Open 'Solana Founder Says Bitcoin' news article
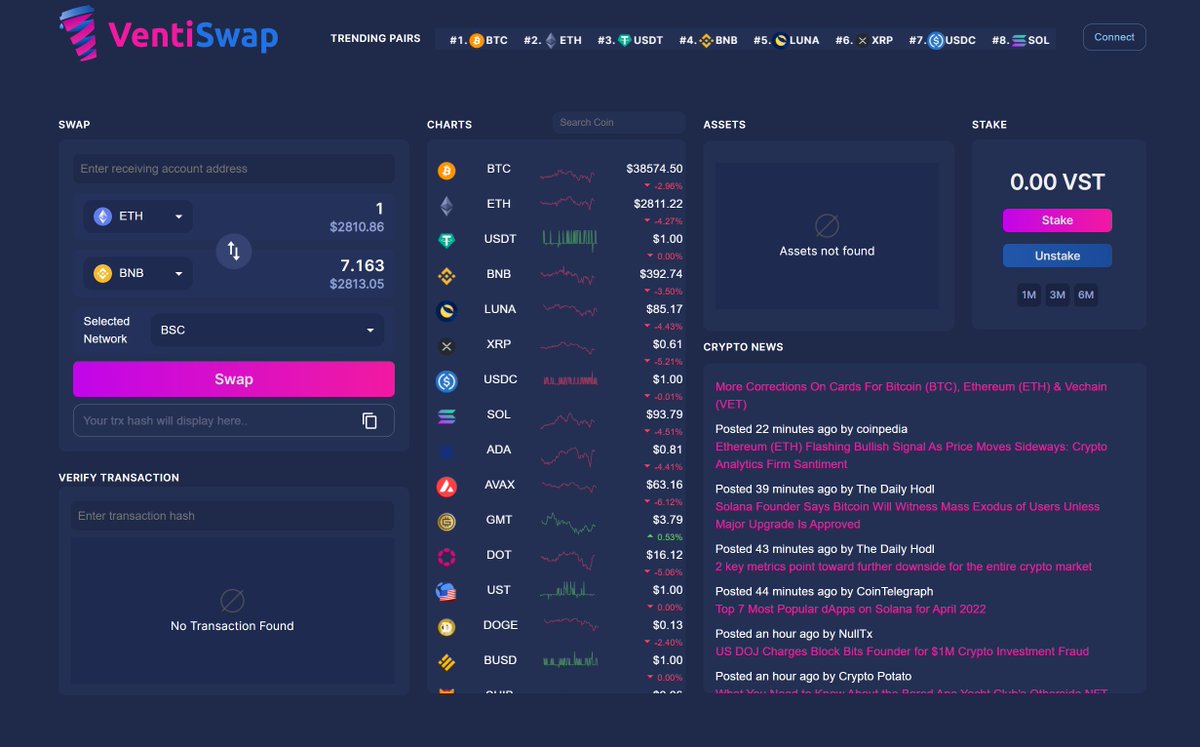 click(907, 515)
